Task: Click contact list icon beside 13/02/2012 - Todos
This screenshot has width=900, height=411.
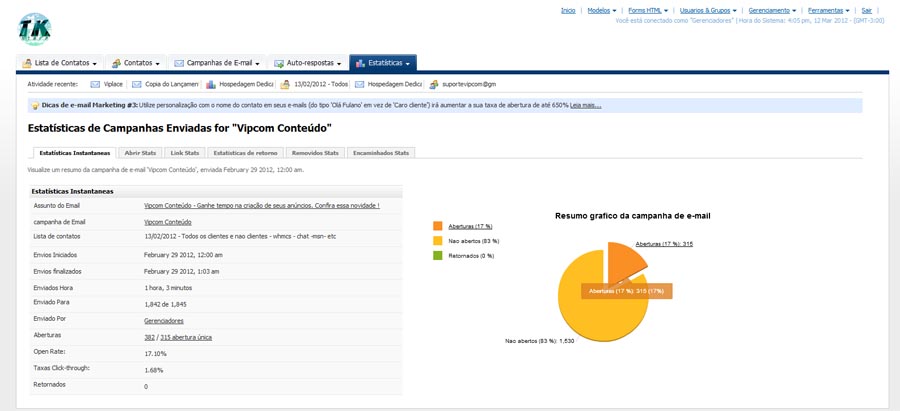Action: 285,84
